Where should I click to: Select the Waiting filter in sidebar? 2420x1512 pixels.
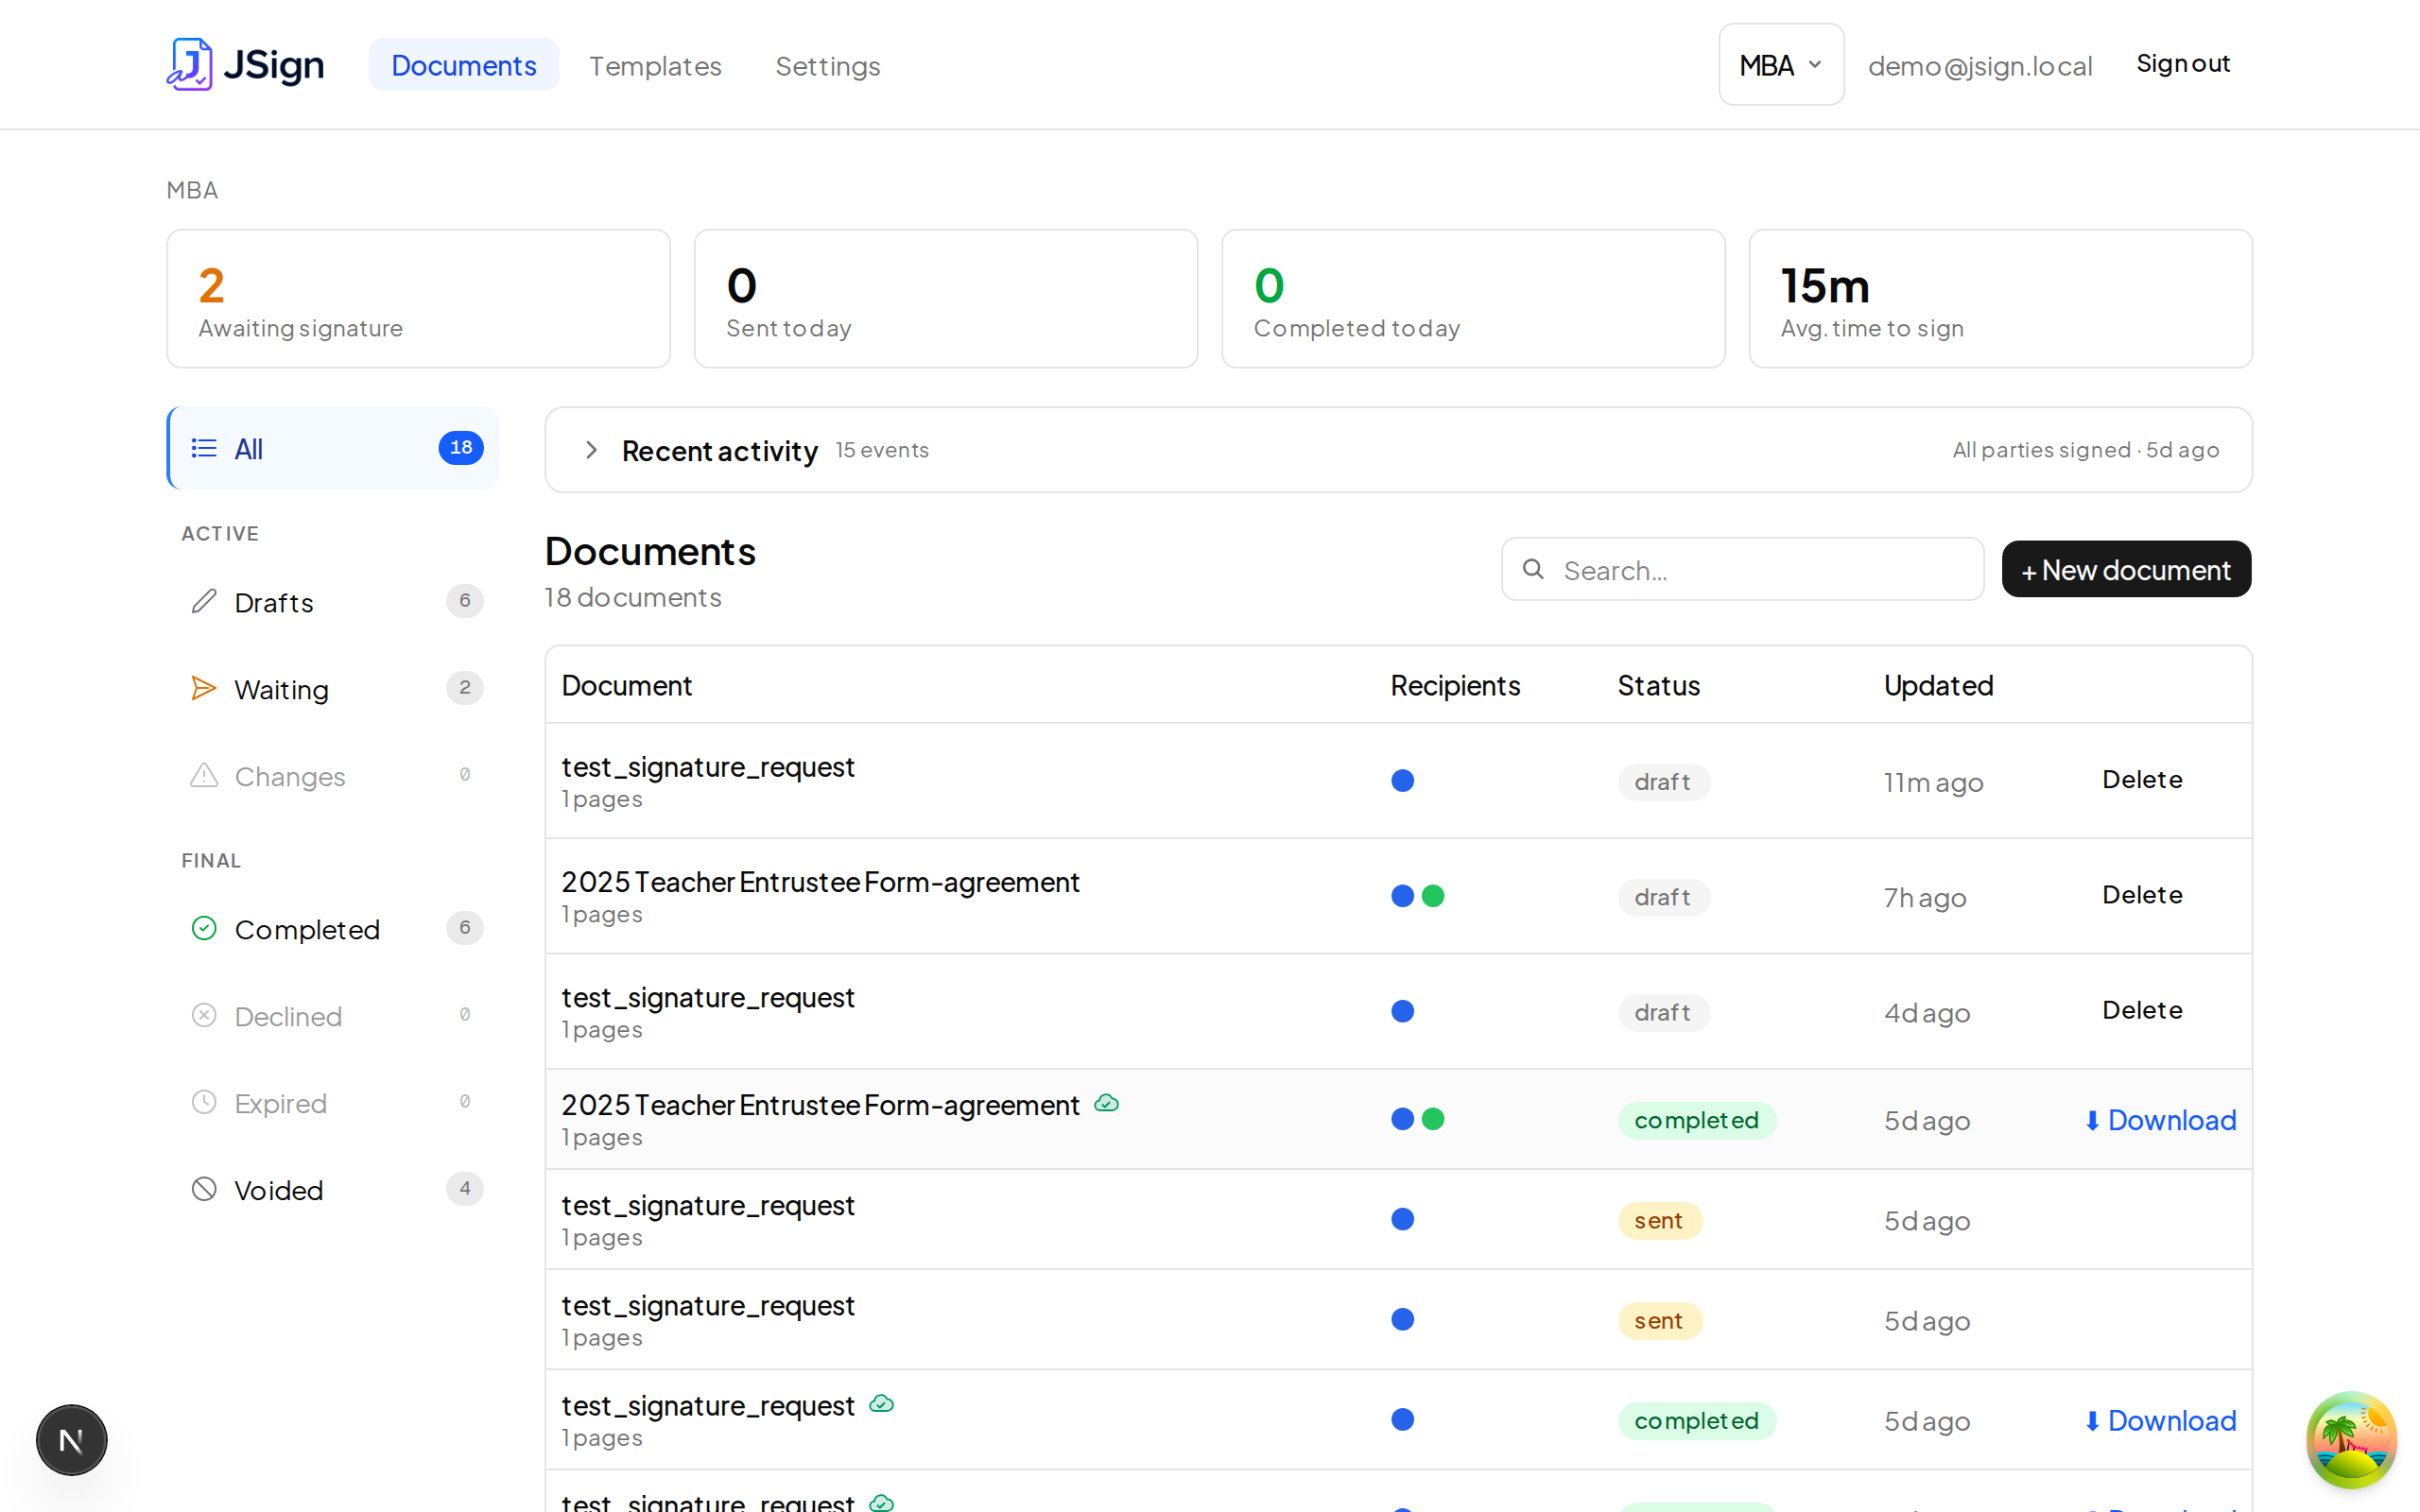(333, 688)
